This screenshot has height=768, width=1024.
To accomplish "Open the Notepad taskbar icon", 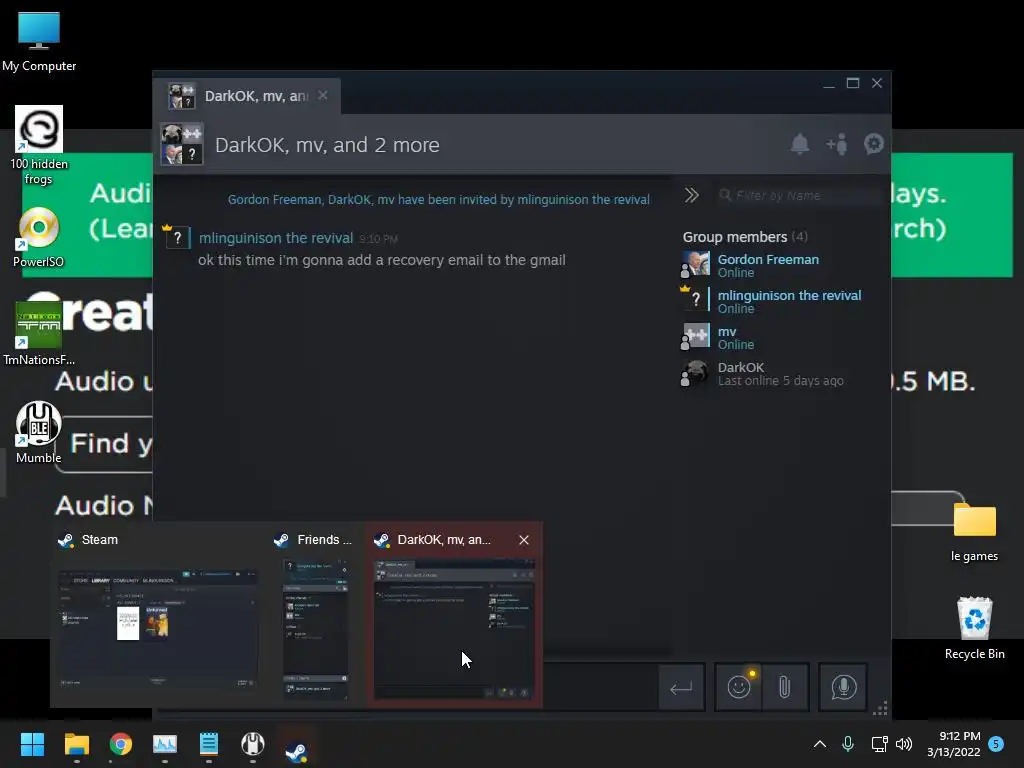I will tap(209, 744).
